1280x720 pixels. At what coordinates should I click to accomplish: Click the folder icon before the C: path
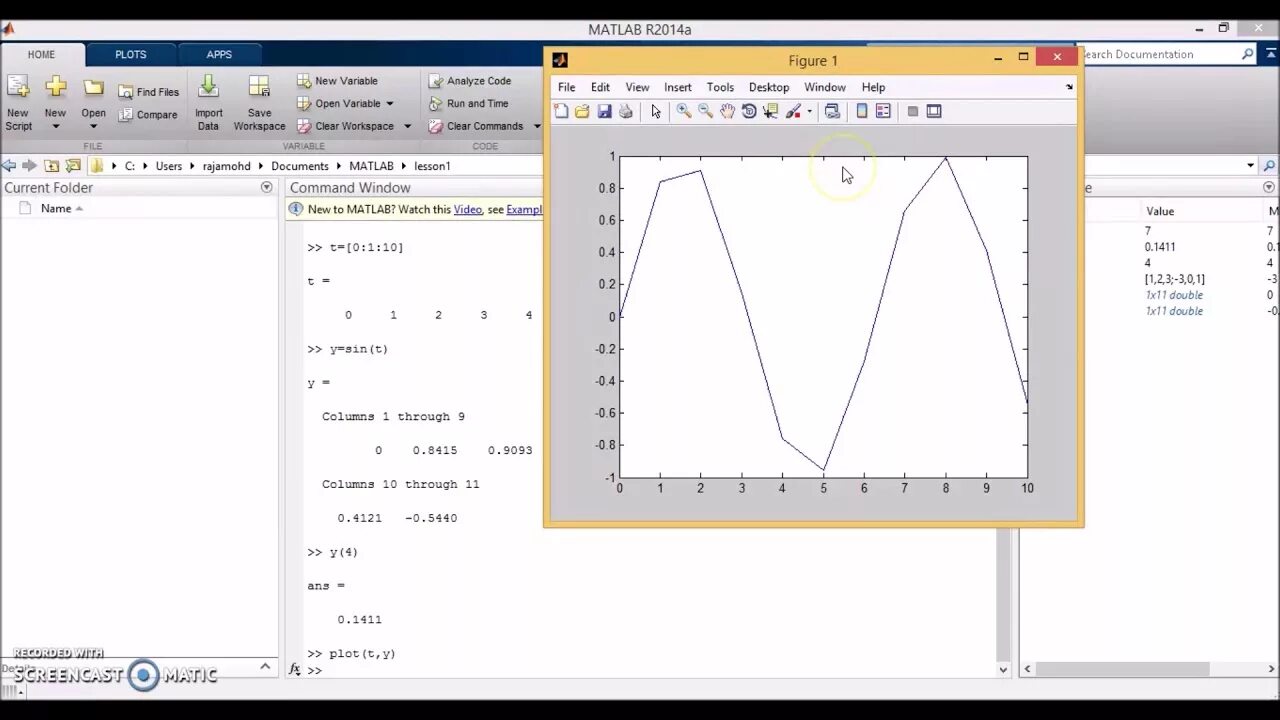click(x=97, y=166)
